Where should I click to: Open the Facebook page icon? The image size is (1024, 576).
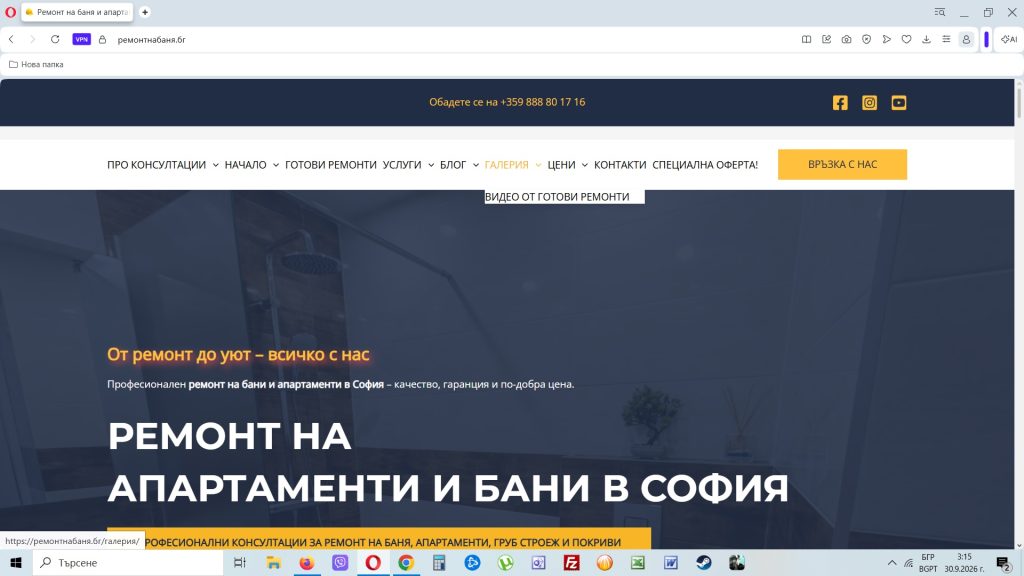pyautogui.click(x=840, y=103)
